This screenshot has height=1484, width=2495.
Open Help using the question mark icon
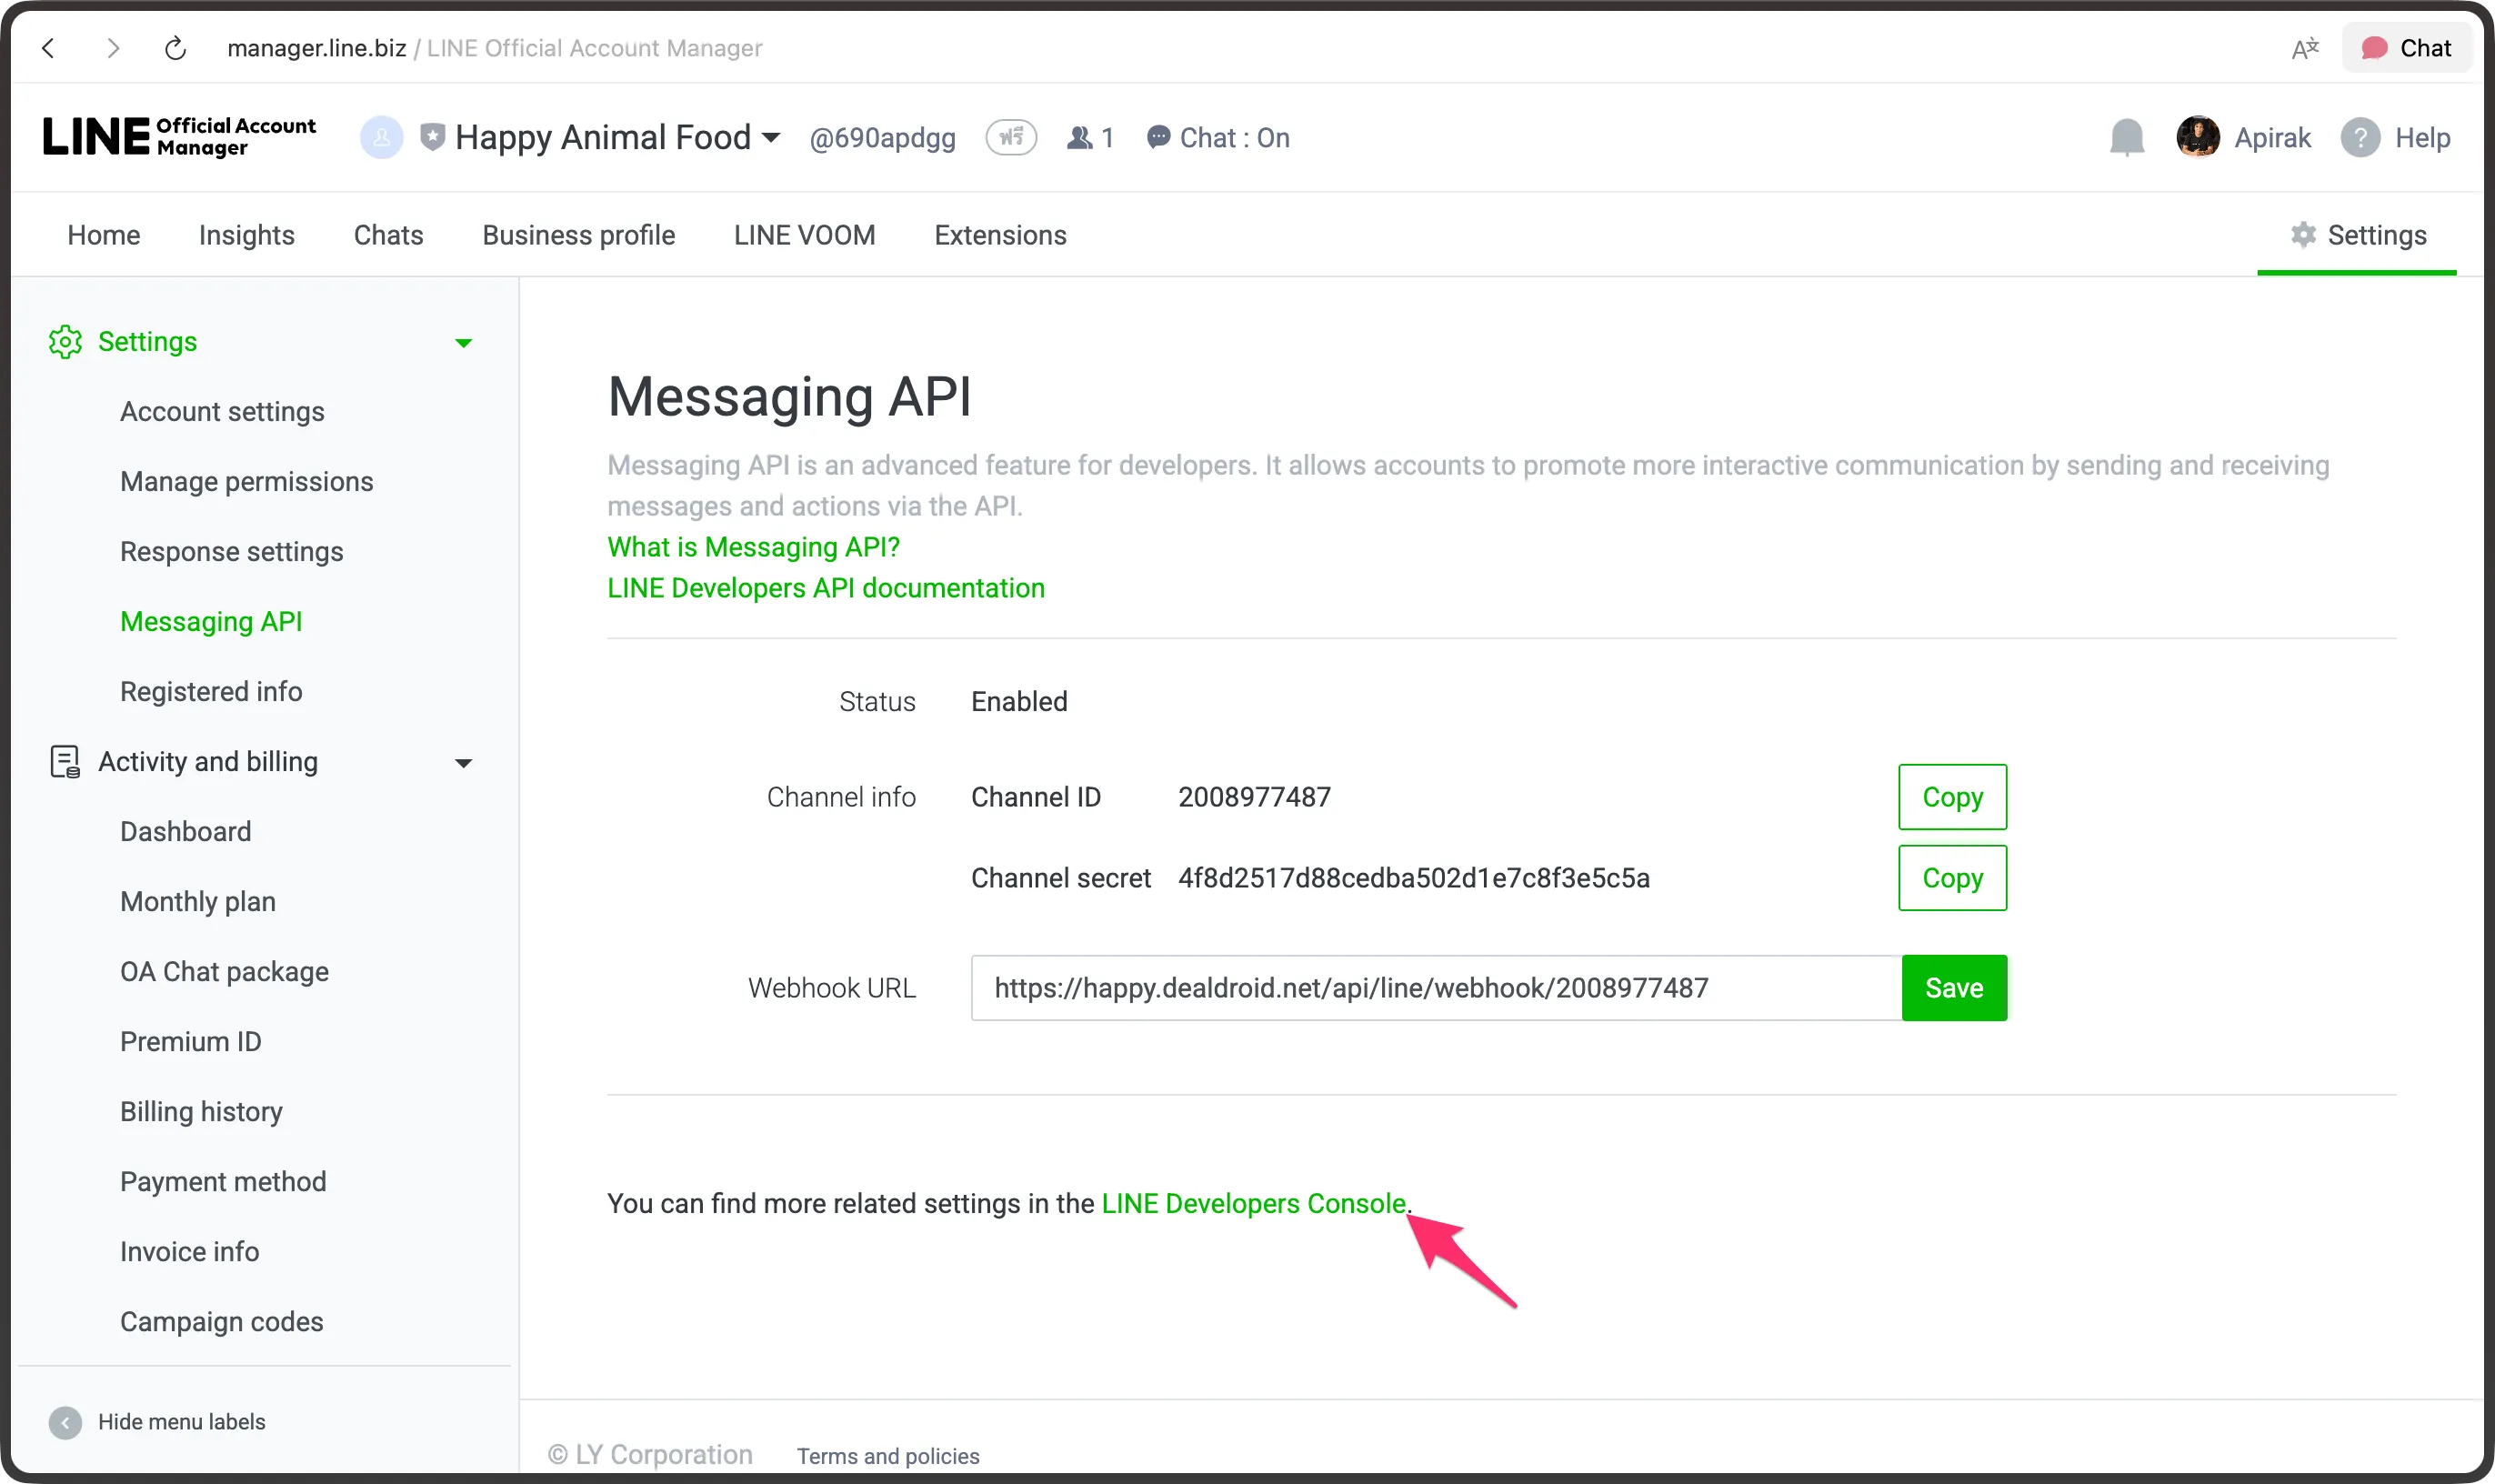click(x=2360, y=137)
